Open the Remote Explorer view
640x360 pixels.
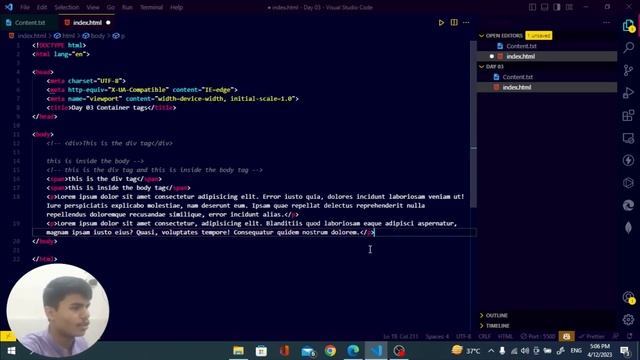pyautogui.click(x=629, y=138)
